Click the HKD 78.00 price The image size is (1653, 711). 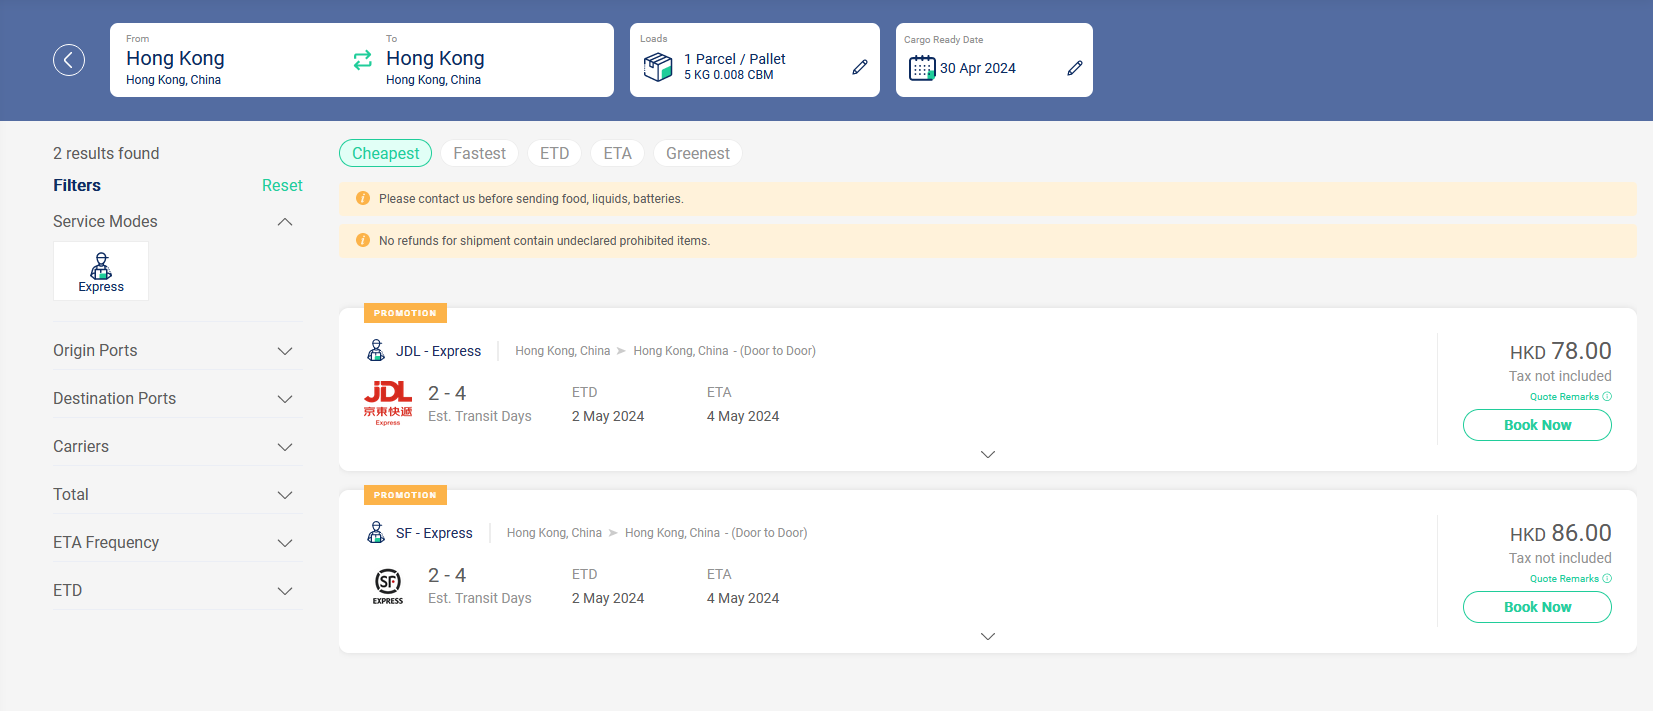1561,351
